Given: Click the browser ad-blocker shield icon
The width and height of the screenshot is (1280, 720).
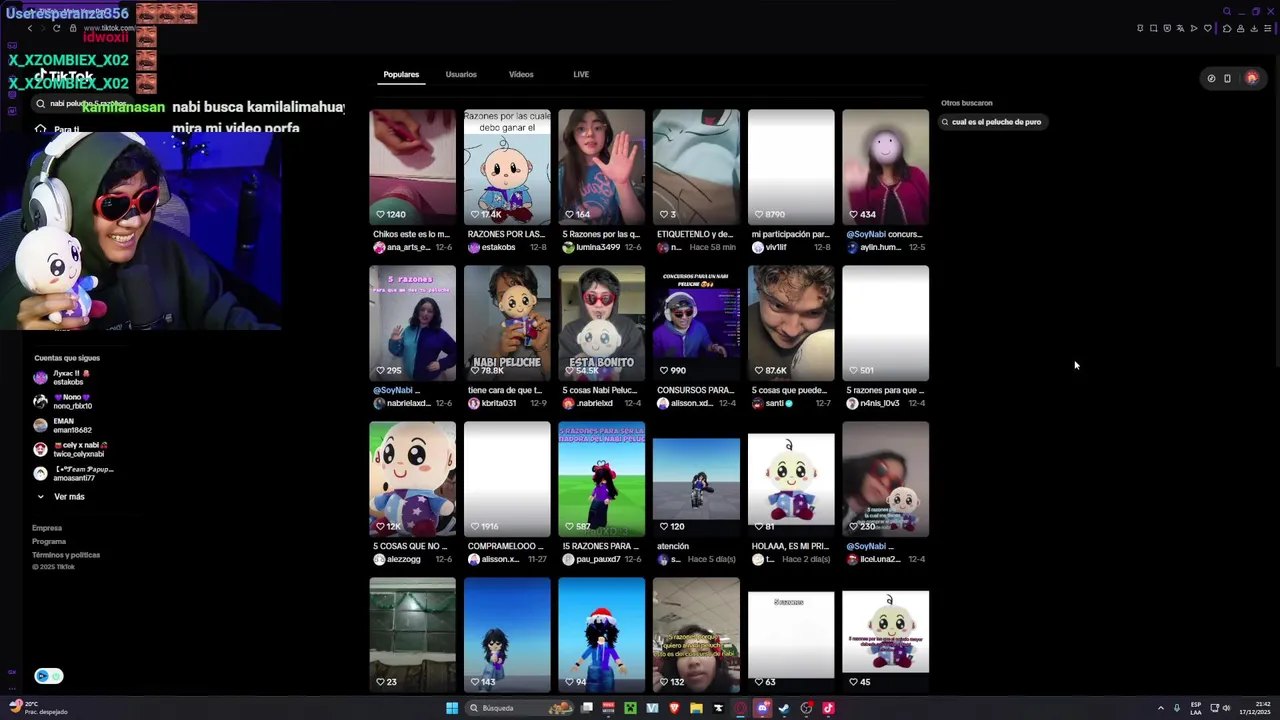Looking at the screenshot, I should pos(1167,28).
